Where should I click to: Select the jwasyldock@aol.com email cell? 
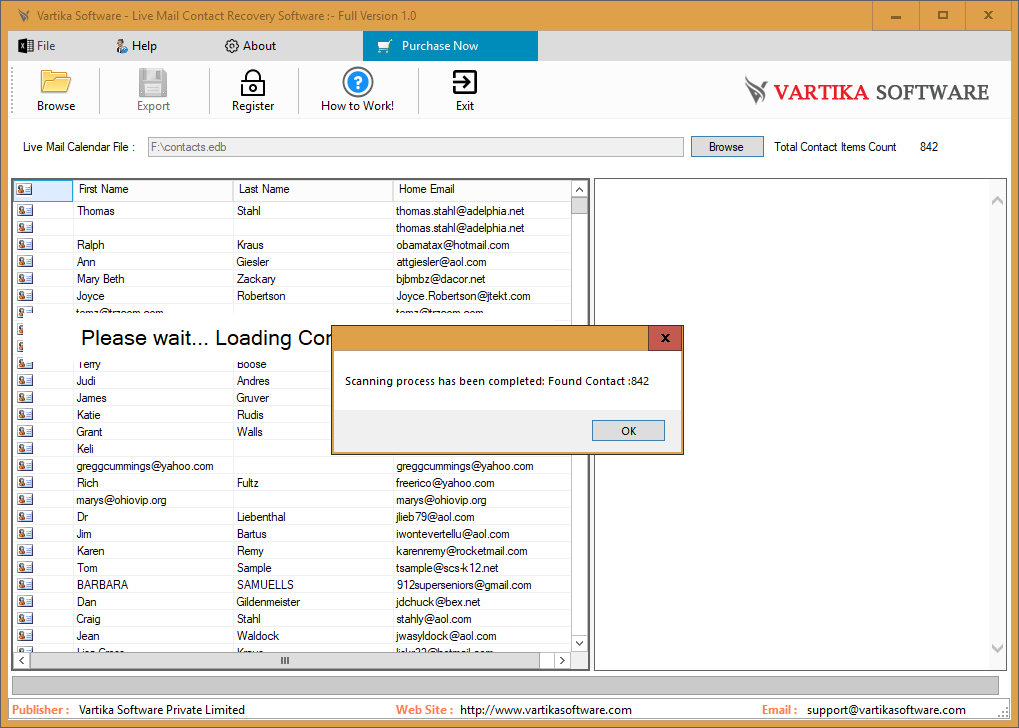pyautogui.click(x=482, y=635)
